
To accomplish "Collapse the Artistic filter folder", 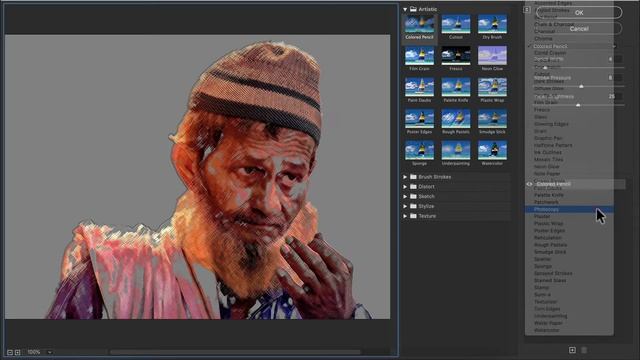I will pos(405,9).
